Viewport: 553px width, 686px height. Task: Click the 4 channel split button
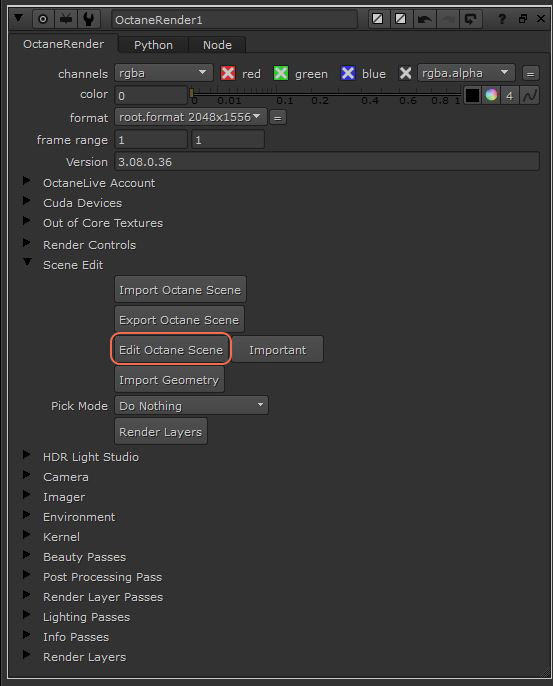pos(510,95)
